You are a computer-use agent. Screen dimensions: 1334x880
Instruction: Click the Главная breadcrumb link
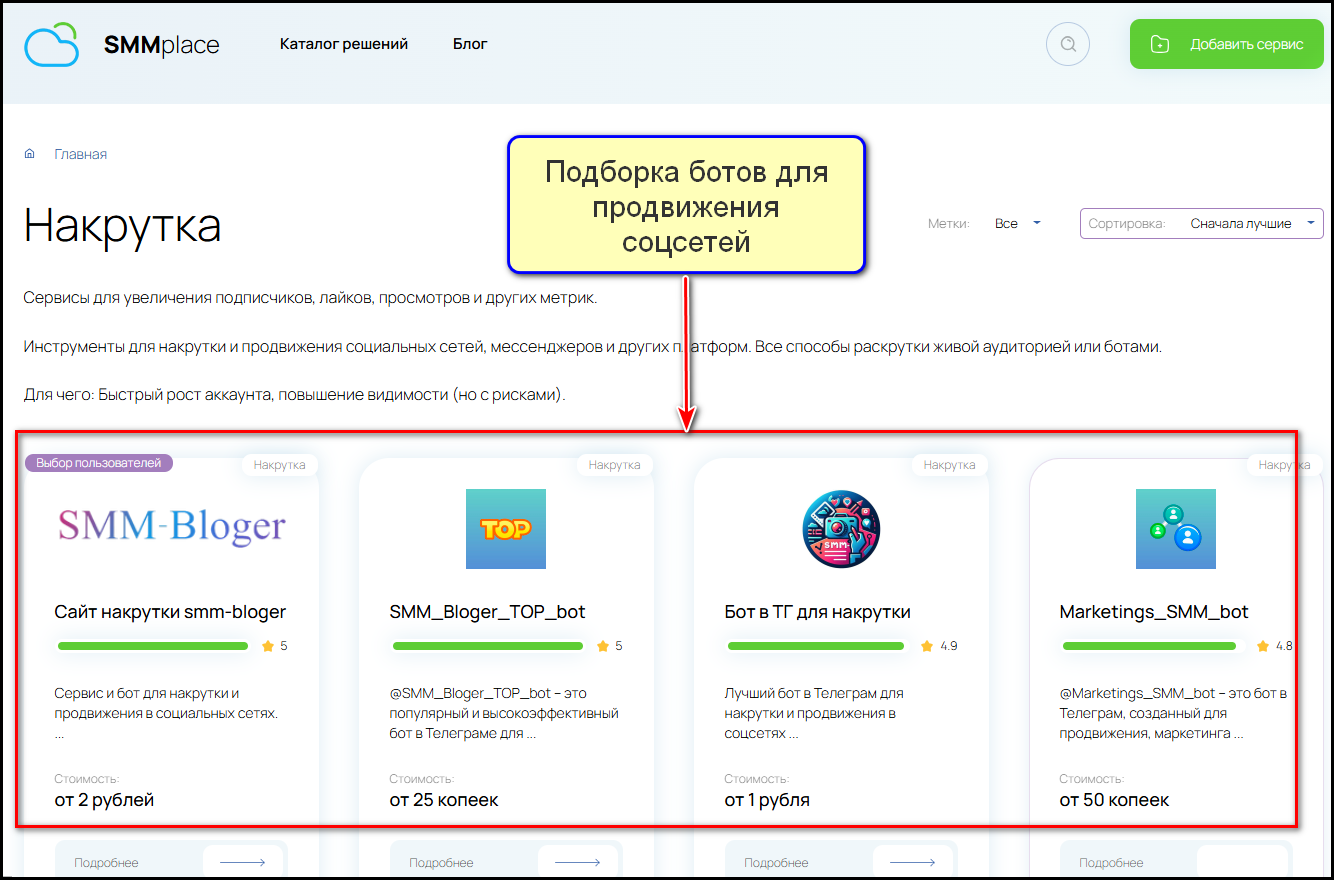tap(81, 154)
